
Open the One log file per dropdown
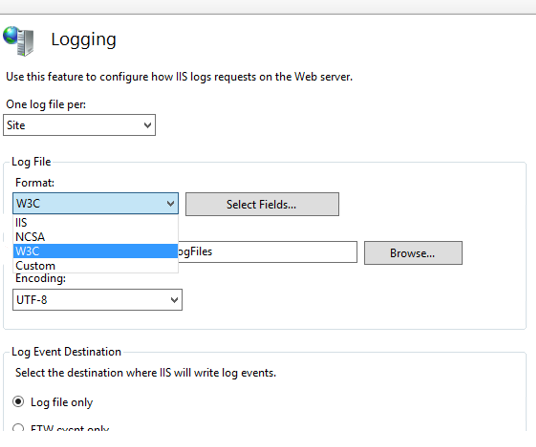click(79, 125)
